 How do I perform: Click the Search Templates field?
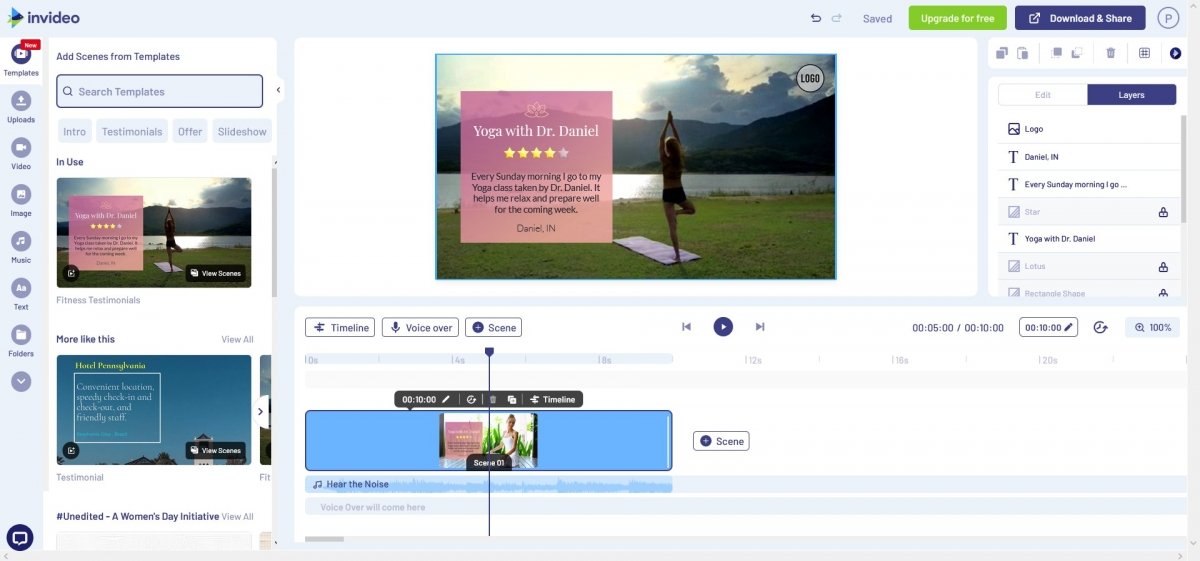click(160, 91)
